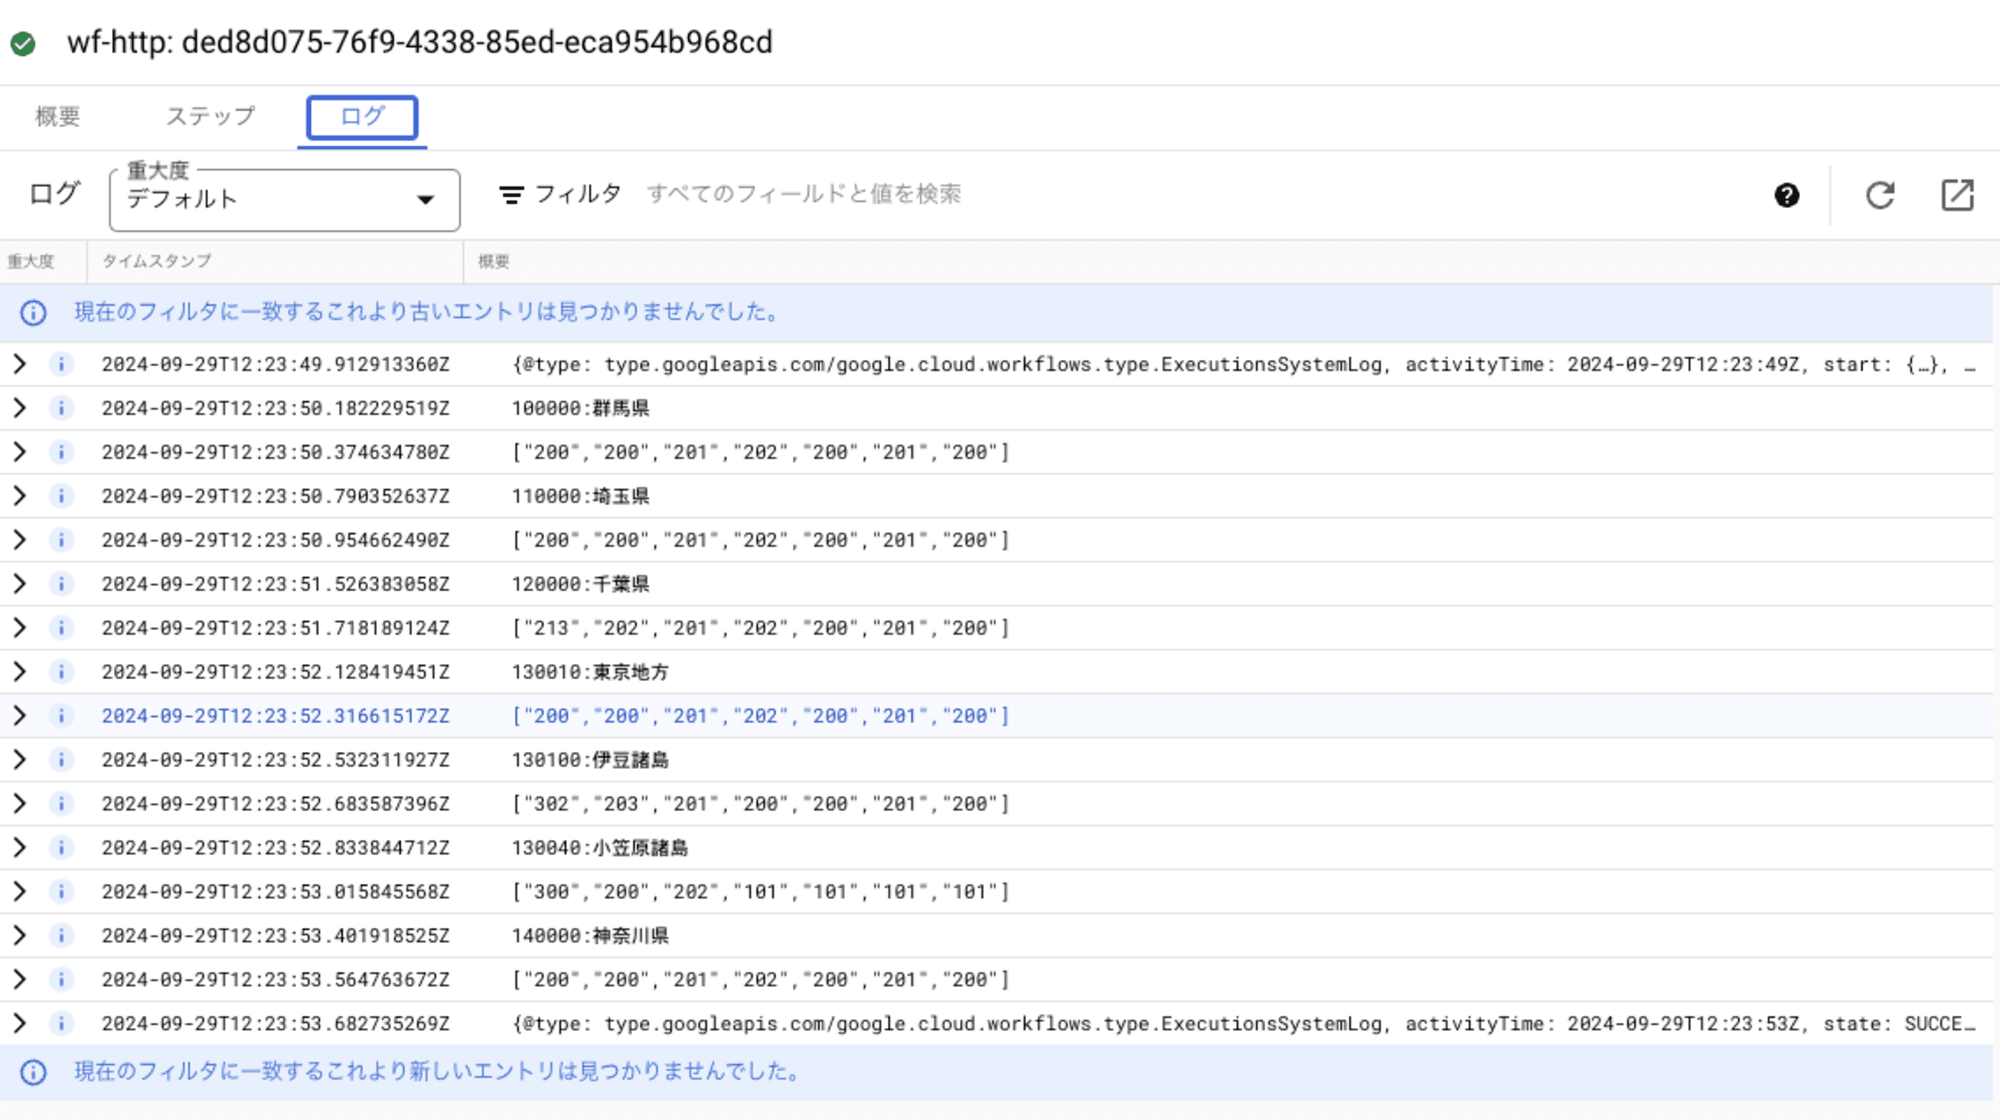Click the 概要 column header

click(494, 262)
